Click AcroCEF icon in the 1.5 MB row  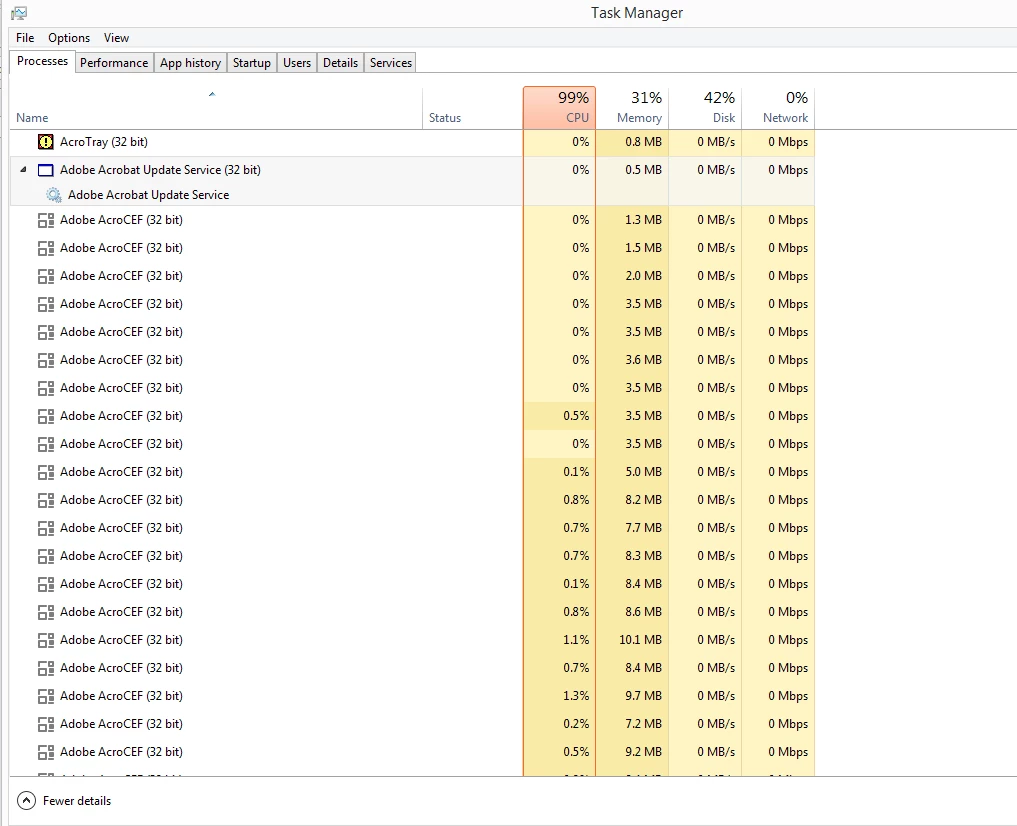tap(45, 248)
